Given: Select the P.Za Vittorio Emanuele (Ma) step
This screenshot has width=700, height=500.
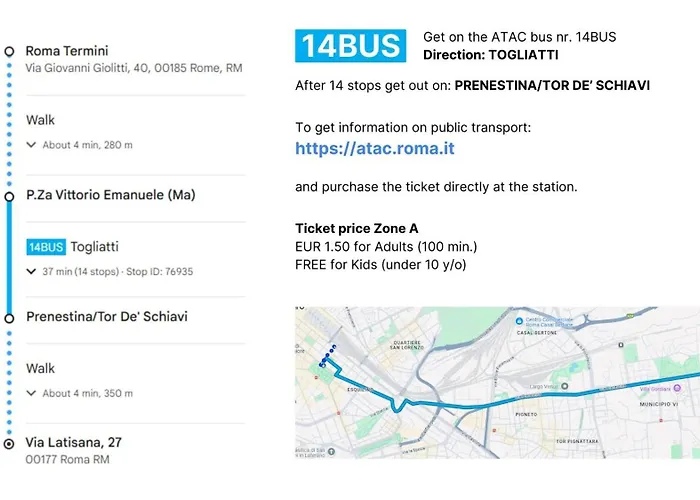Looking at the screenshot, I should 110,194.
